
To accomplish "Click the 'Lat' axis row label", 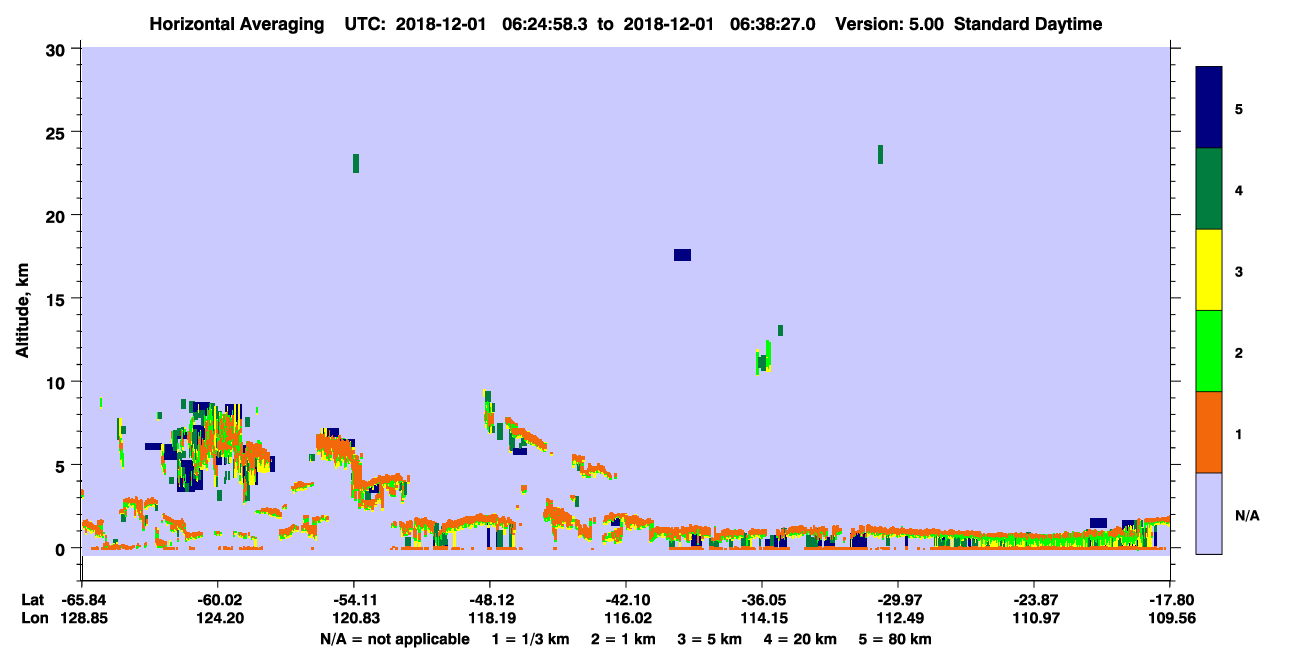I will [32, 600].
